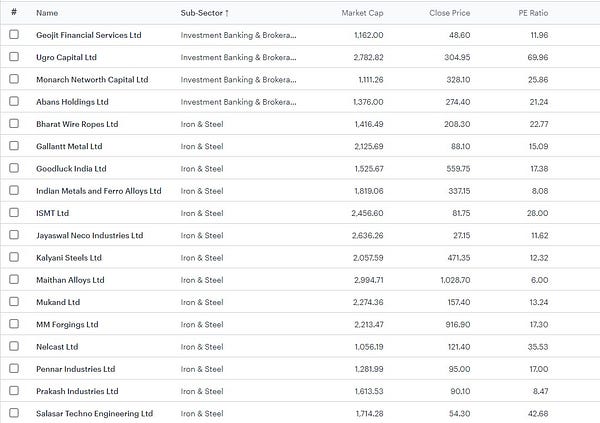The image size is (600, 423).
Task: Open Geojit Financial Services Ltd stock name
Action: tap(89, 35)
